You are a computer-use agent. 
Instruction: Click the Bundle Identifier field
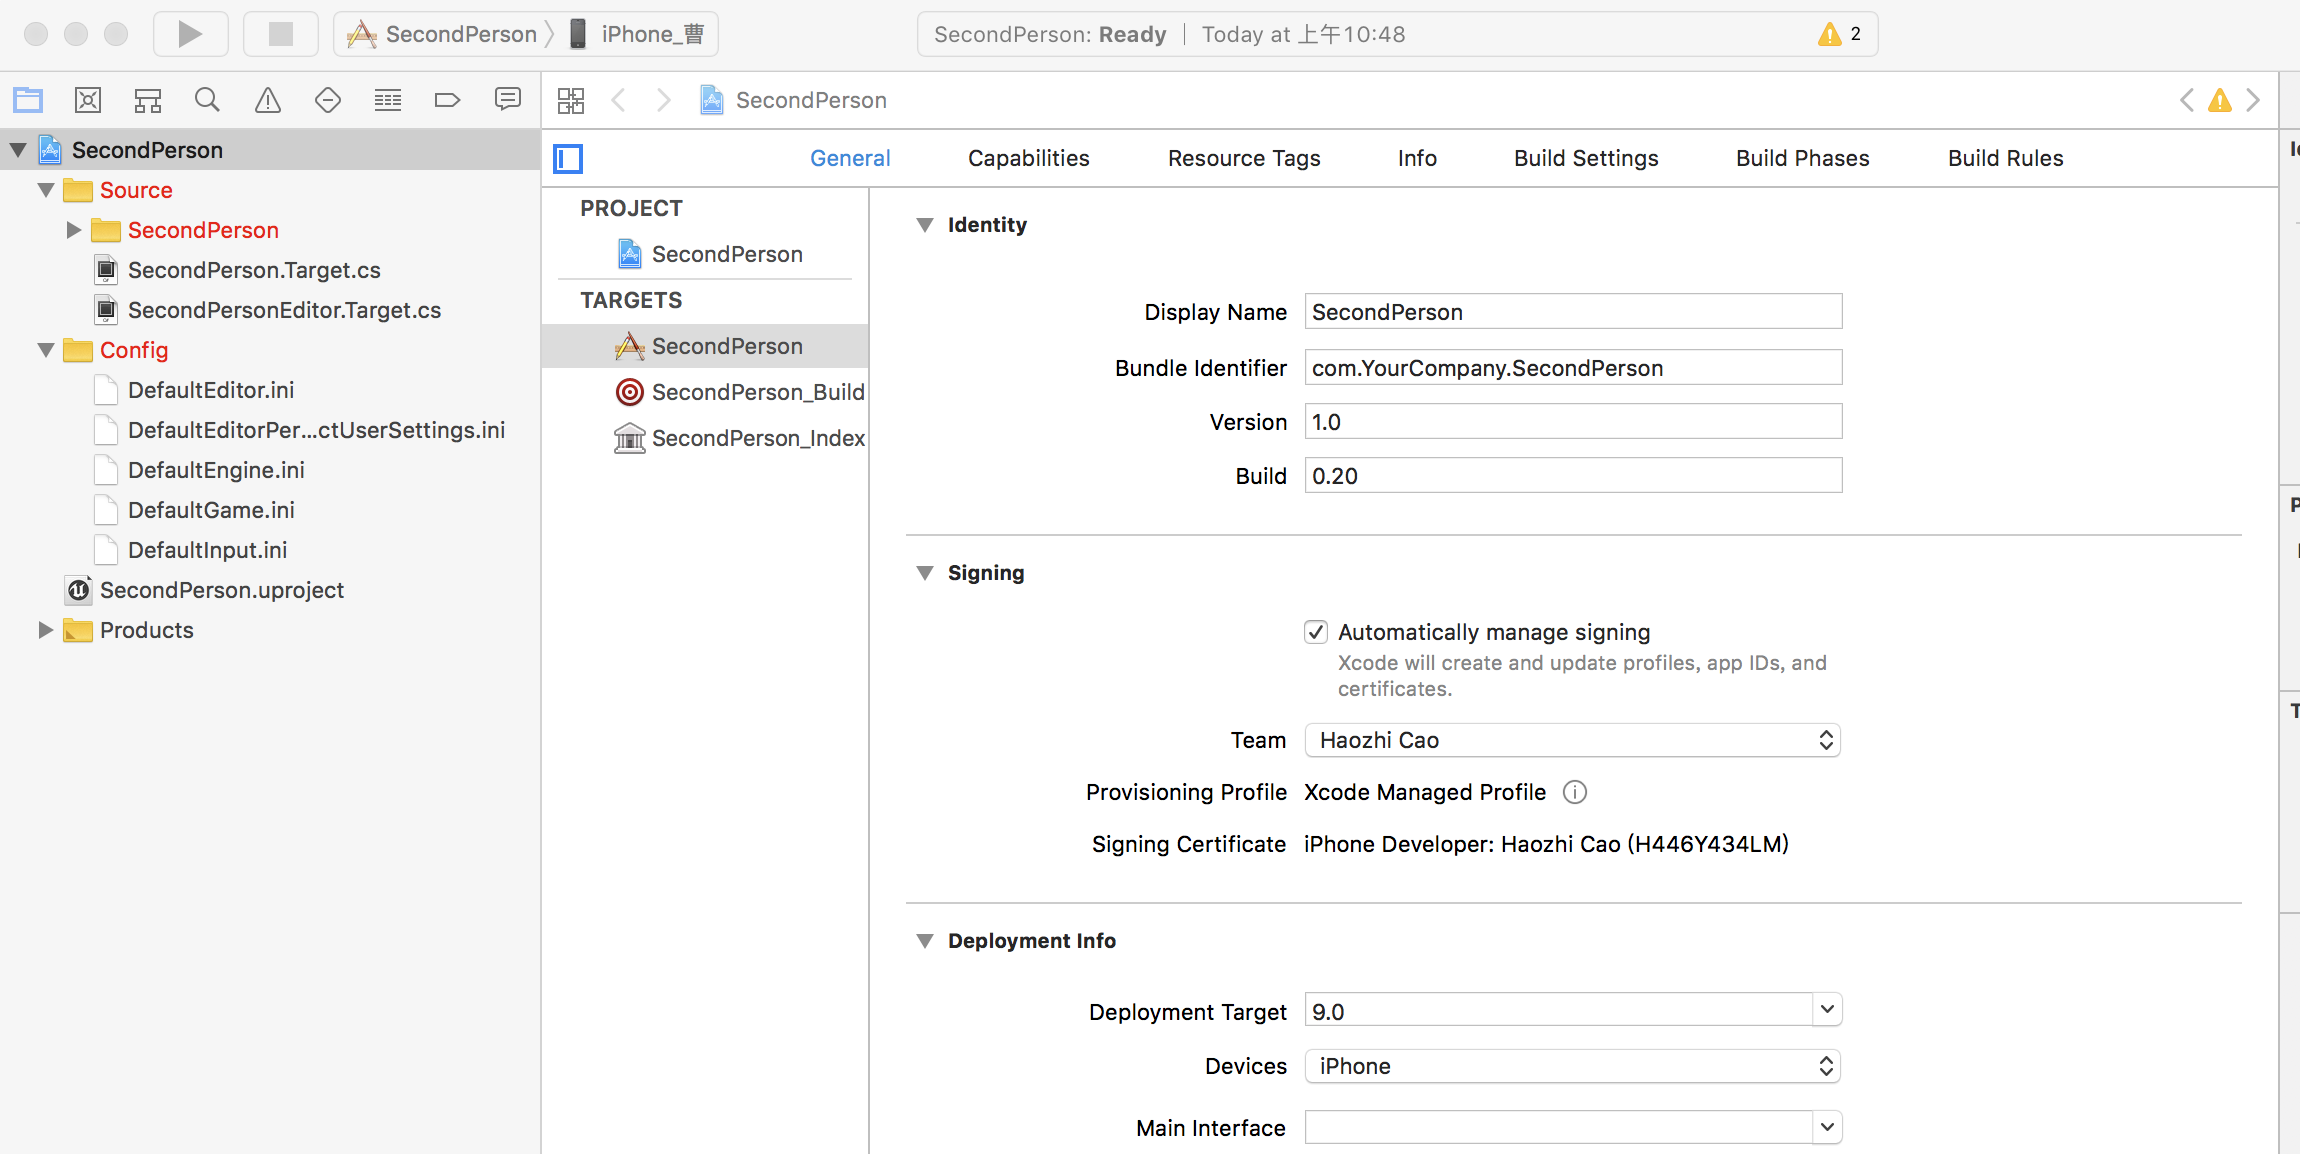[1573, 367]
